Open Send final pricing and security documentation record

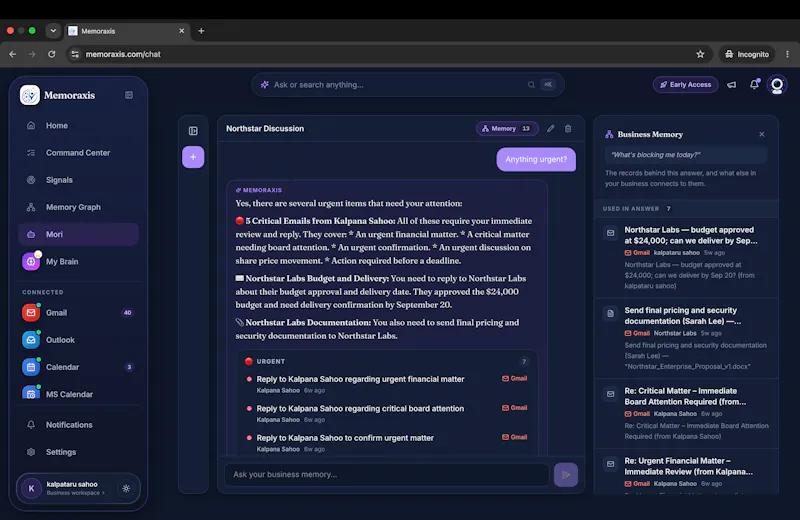(686, 338)
